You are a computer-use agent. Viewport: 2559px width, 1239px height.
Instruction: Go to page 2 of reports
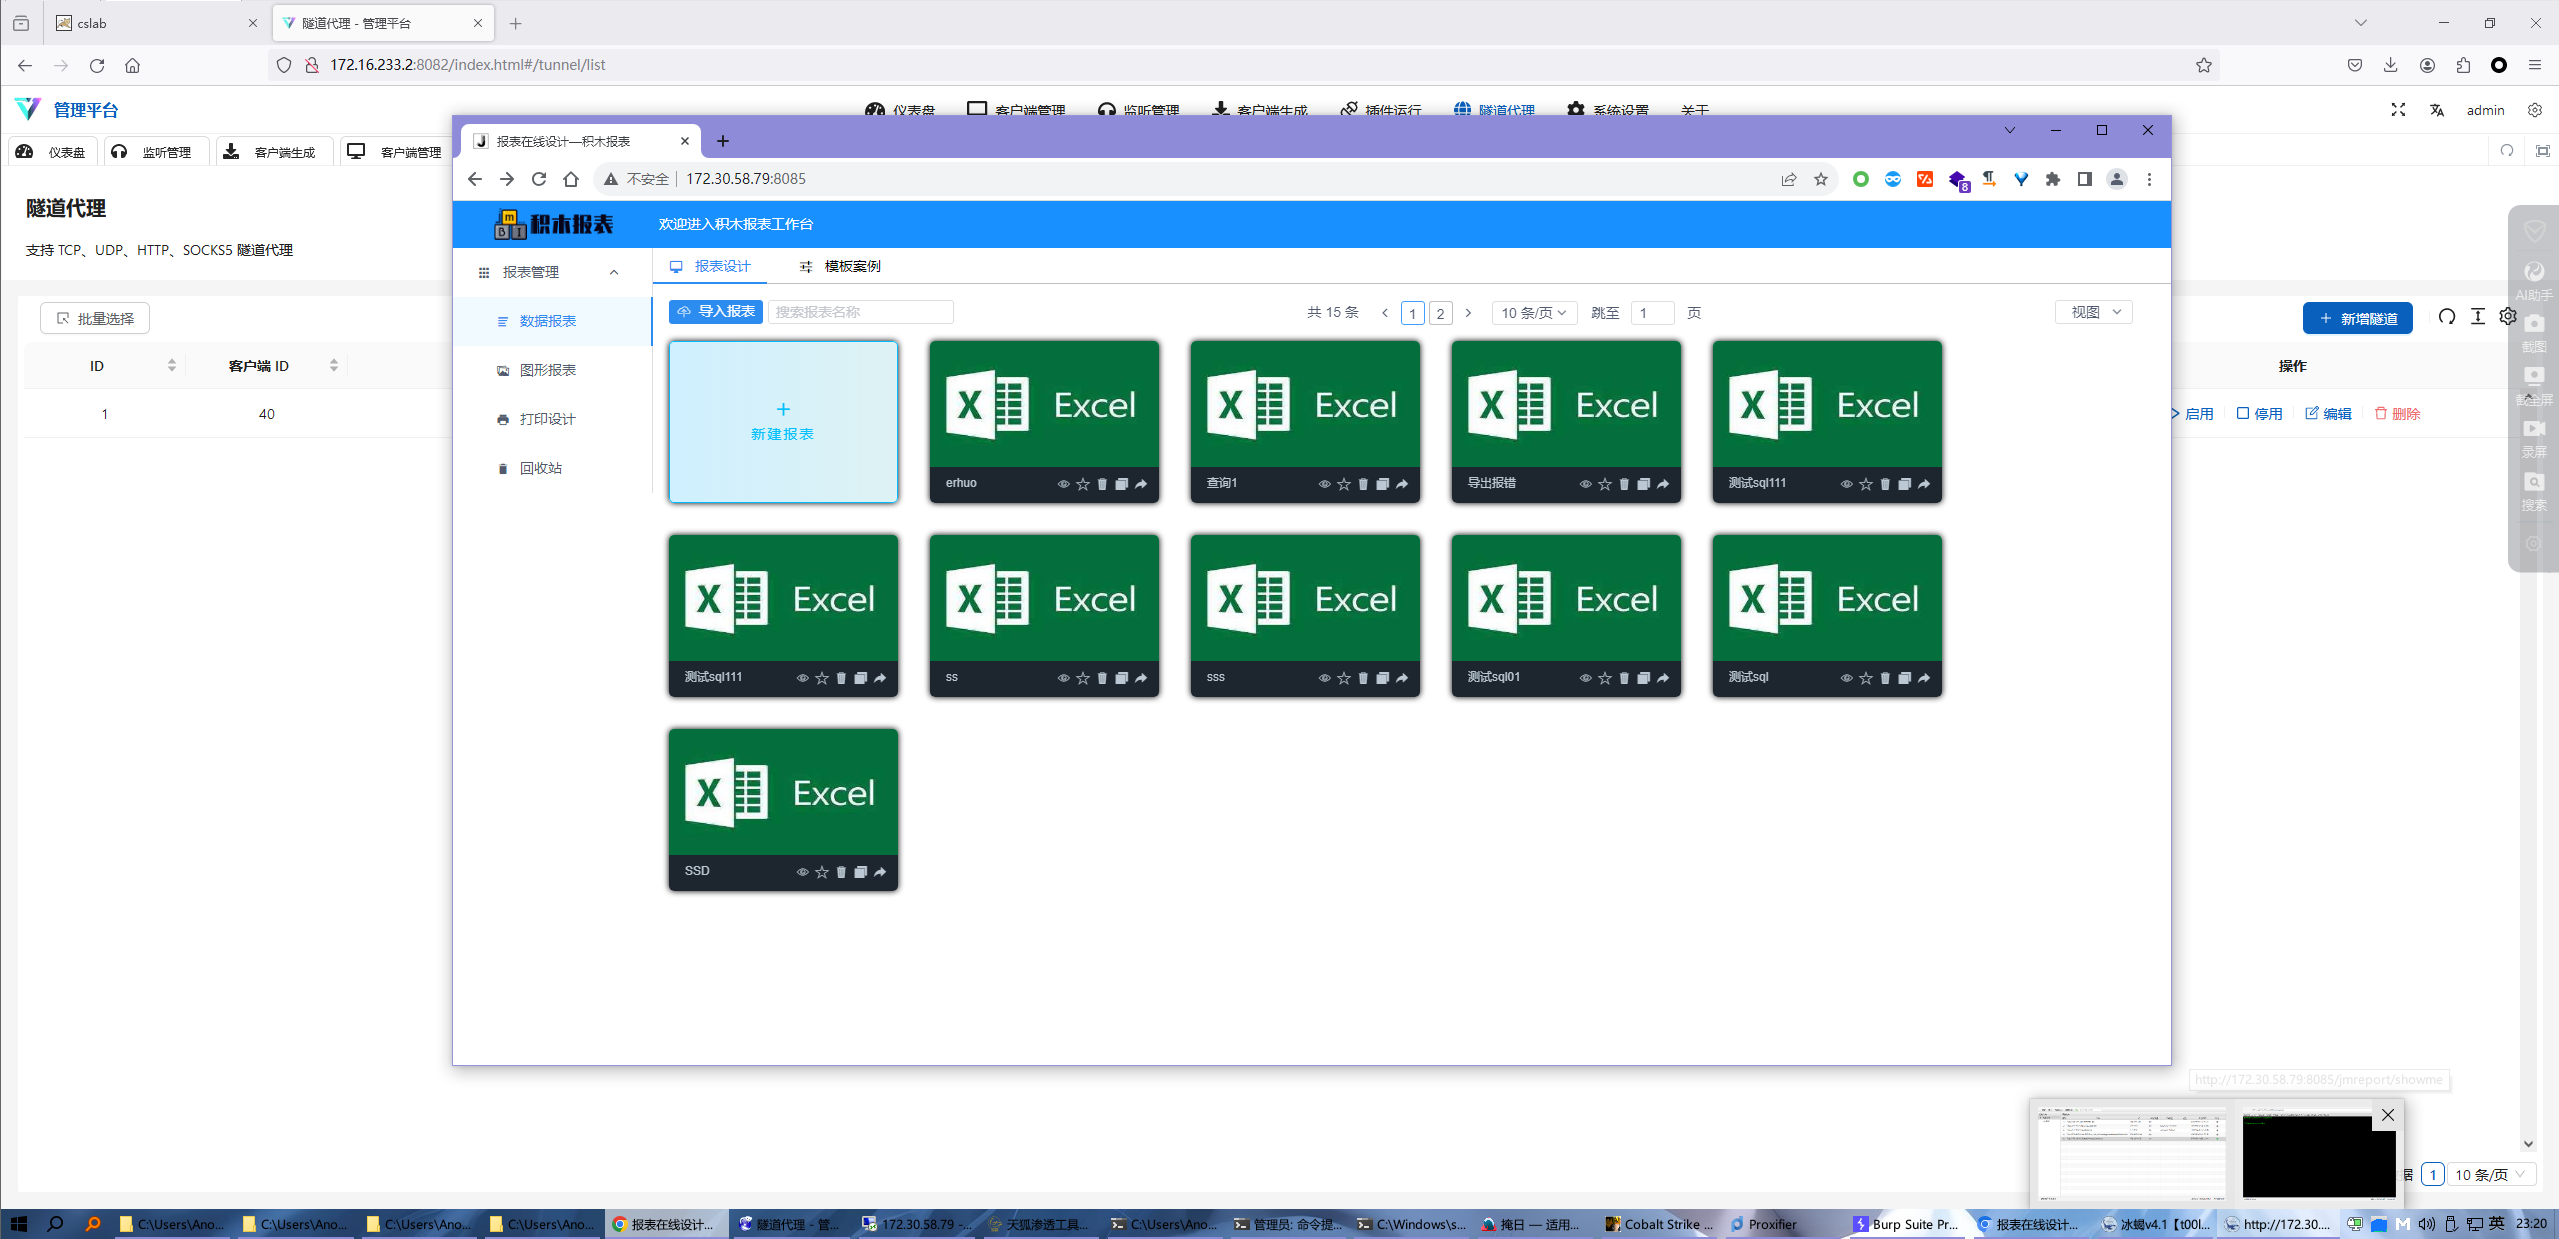(x=1440, y=313)
